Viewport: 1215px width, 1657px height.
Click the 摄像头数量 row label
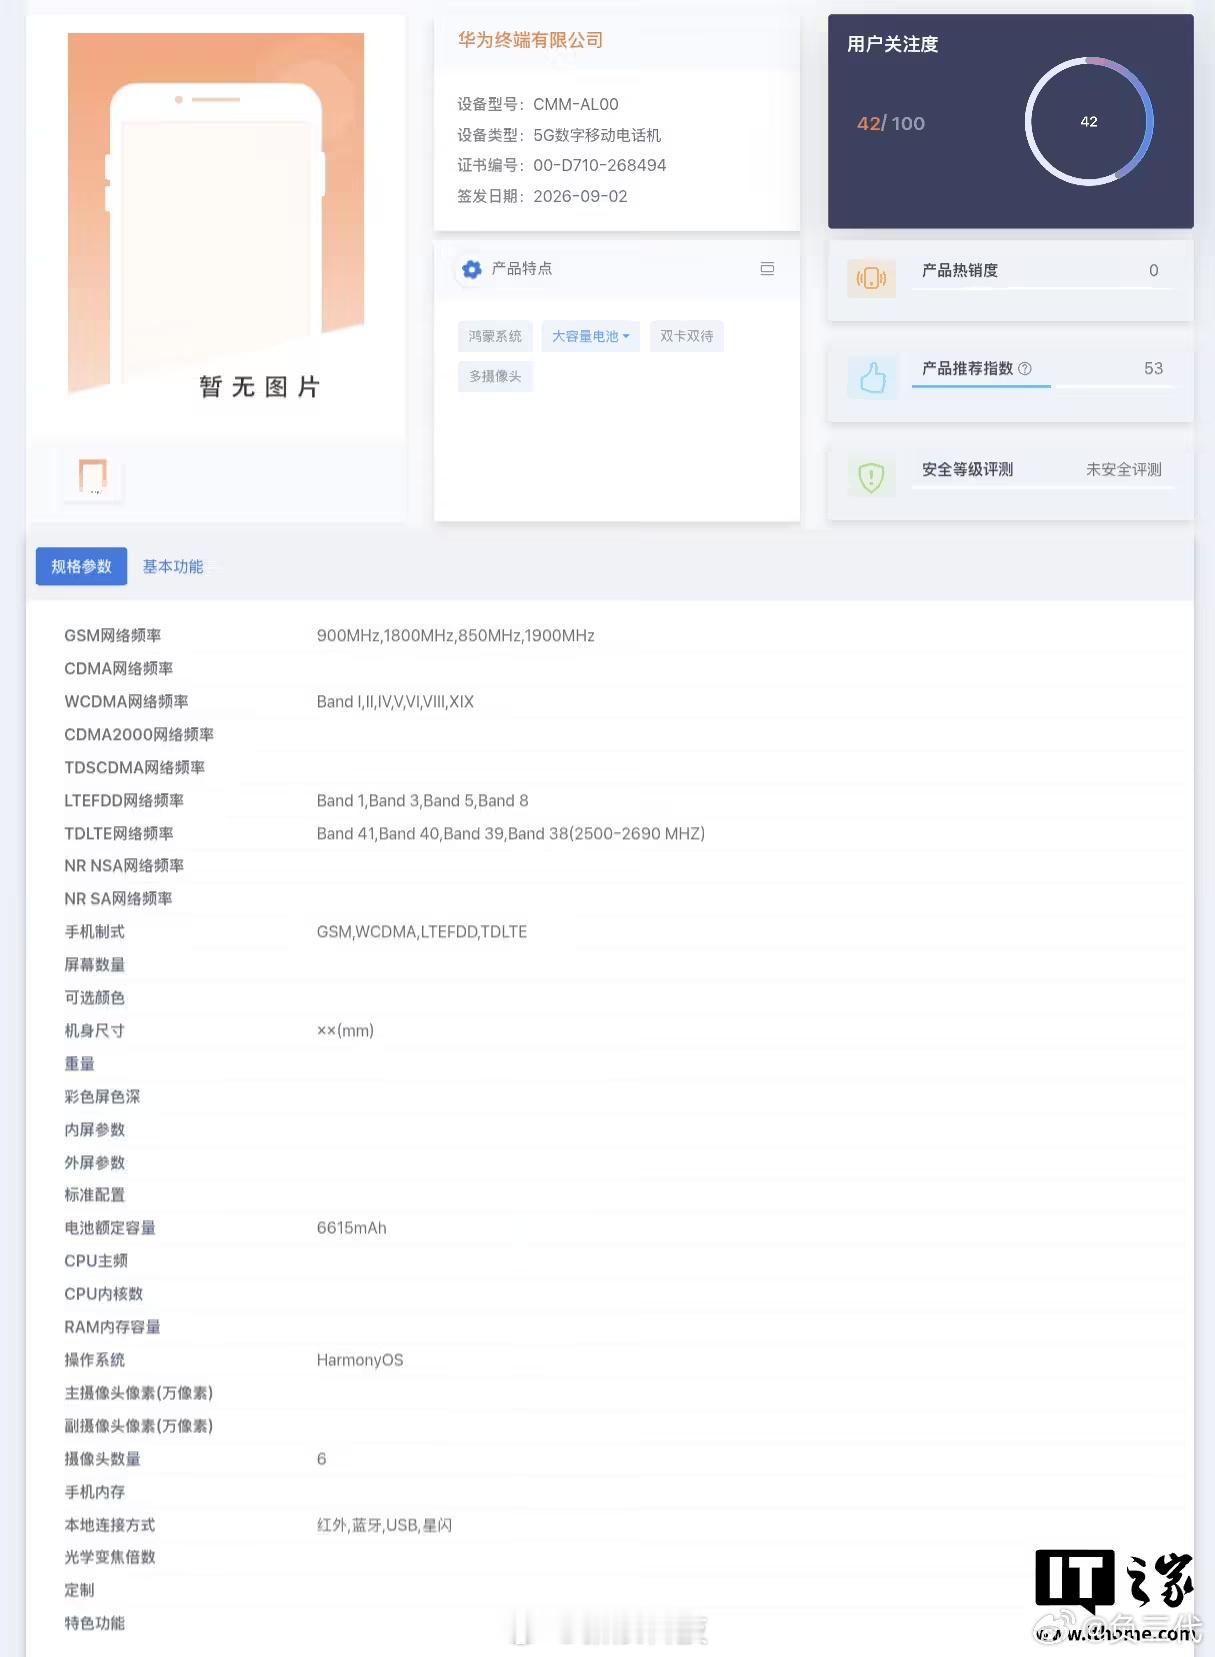point(102,1458)
